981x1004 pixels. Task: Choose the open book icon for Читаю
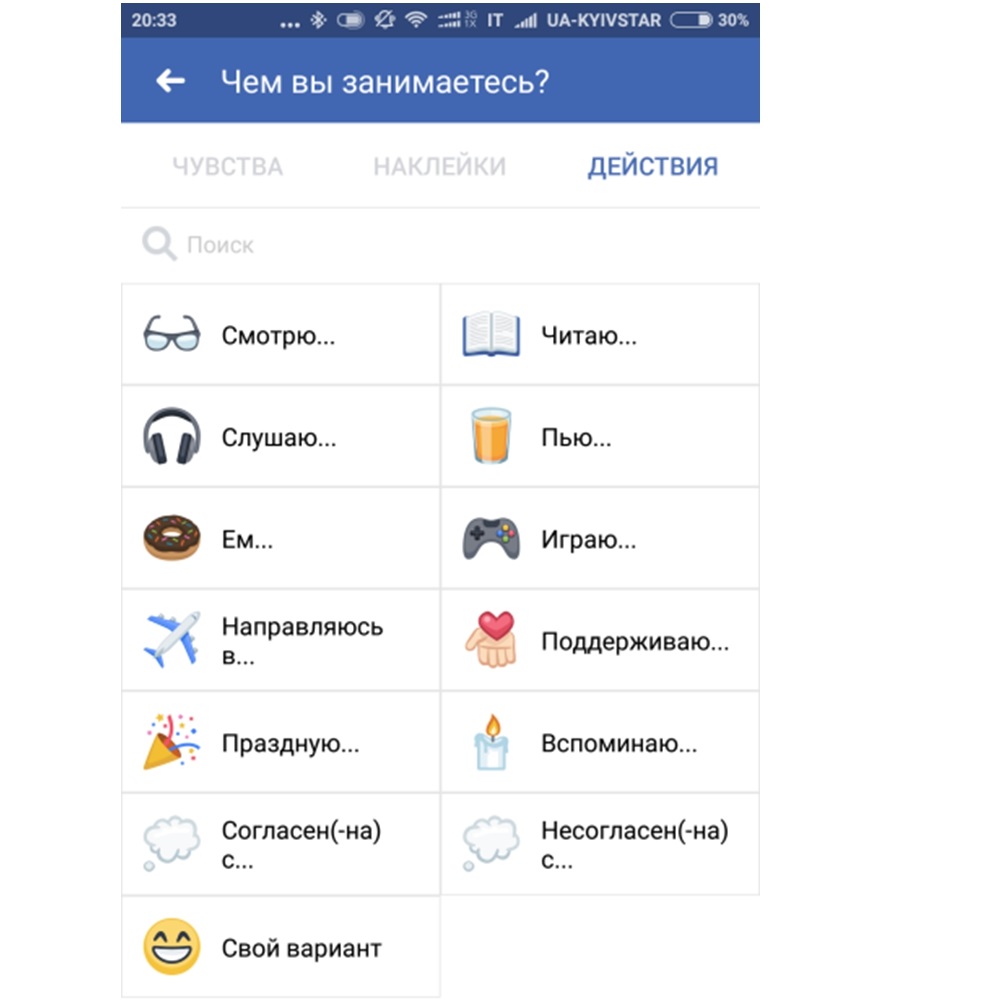pos(491,334)
